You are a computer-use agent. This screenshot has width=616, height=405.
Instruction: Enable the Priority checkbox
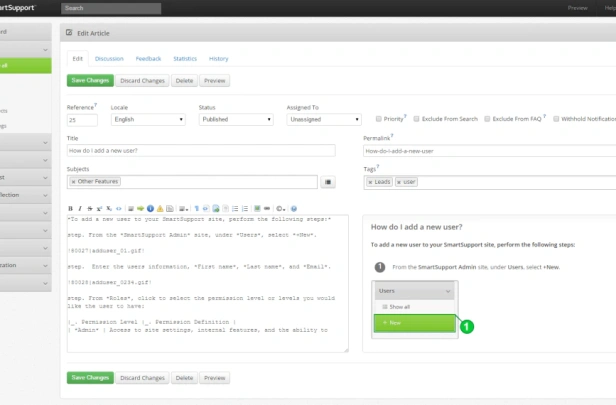click(378, 119)
